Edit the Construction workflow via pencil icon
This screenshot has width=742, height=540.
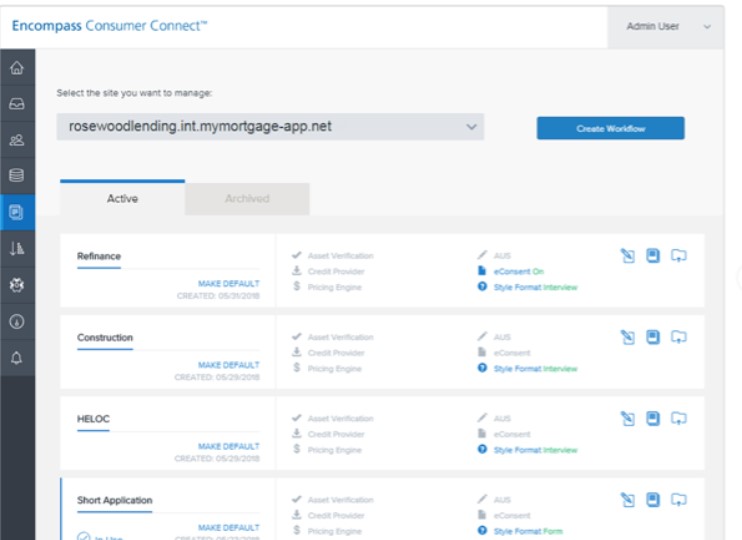click(x=627, y=337)
